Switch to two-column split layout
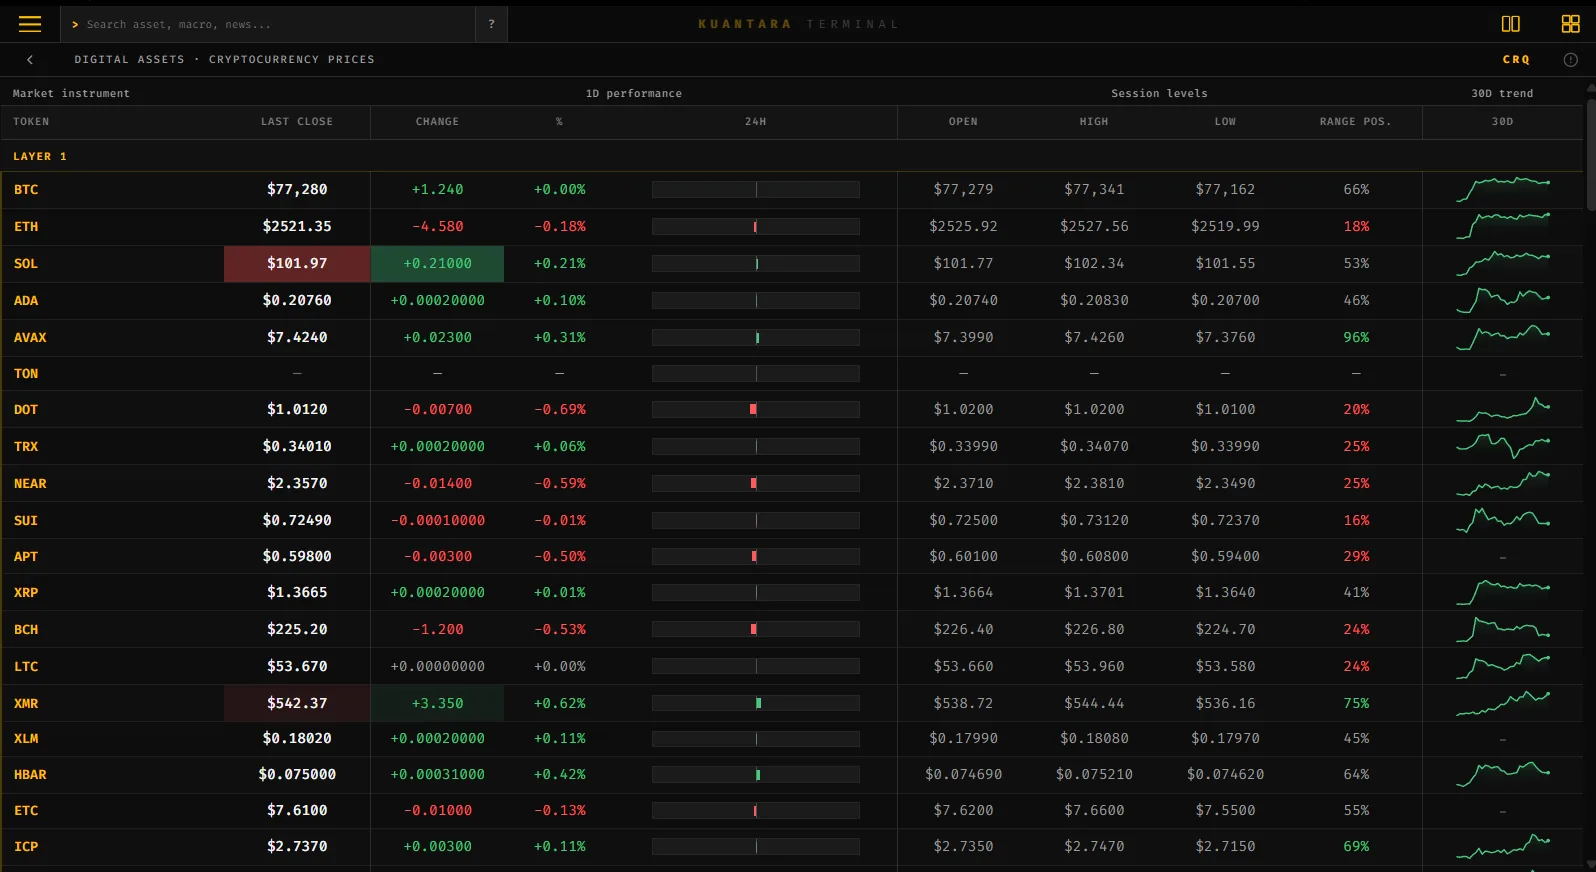Screen dimensions: 1596x872 click(x=1510, y=24)
